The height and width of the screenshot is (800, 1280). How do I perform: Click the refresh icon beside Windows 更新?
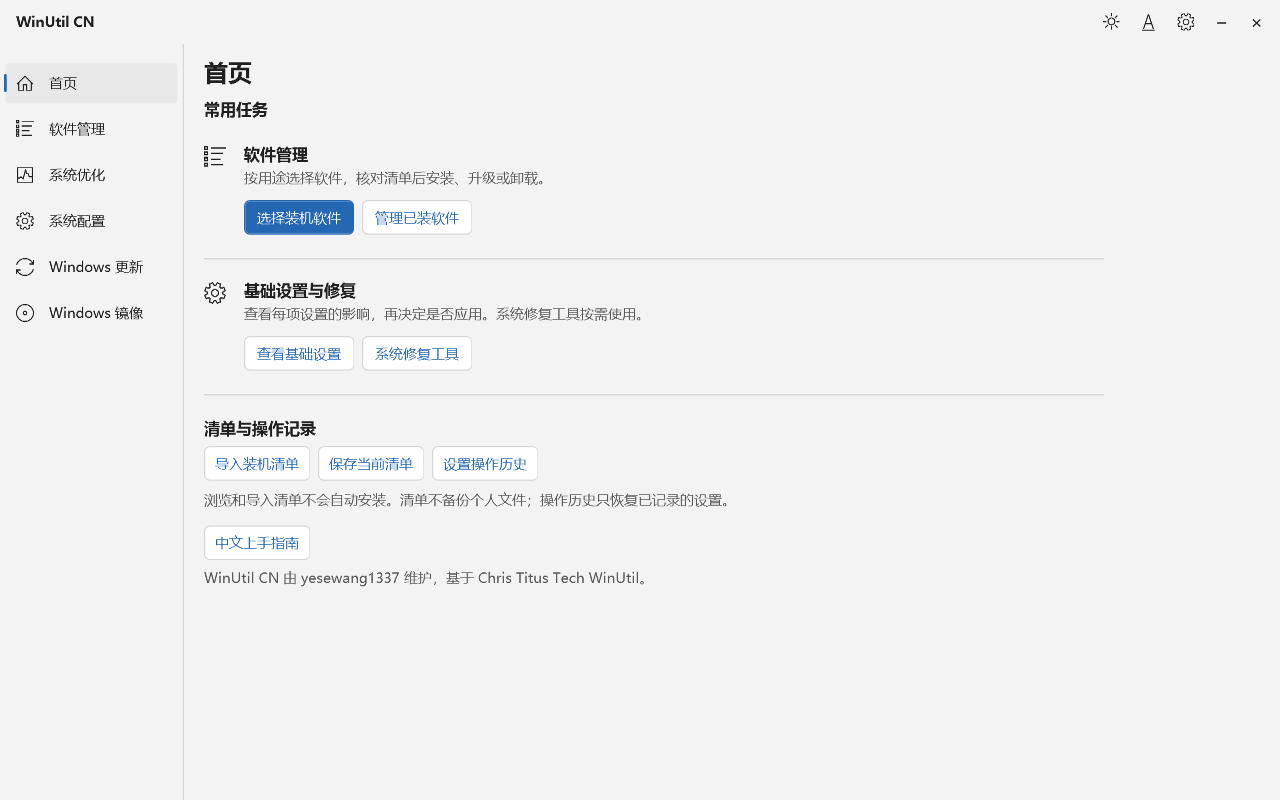(x=25, y=267)
